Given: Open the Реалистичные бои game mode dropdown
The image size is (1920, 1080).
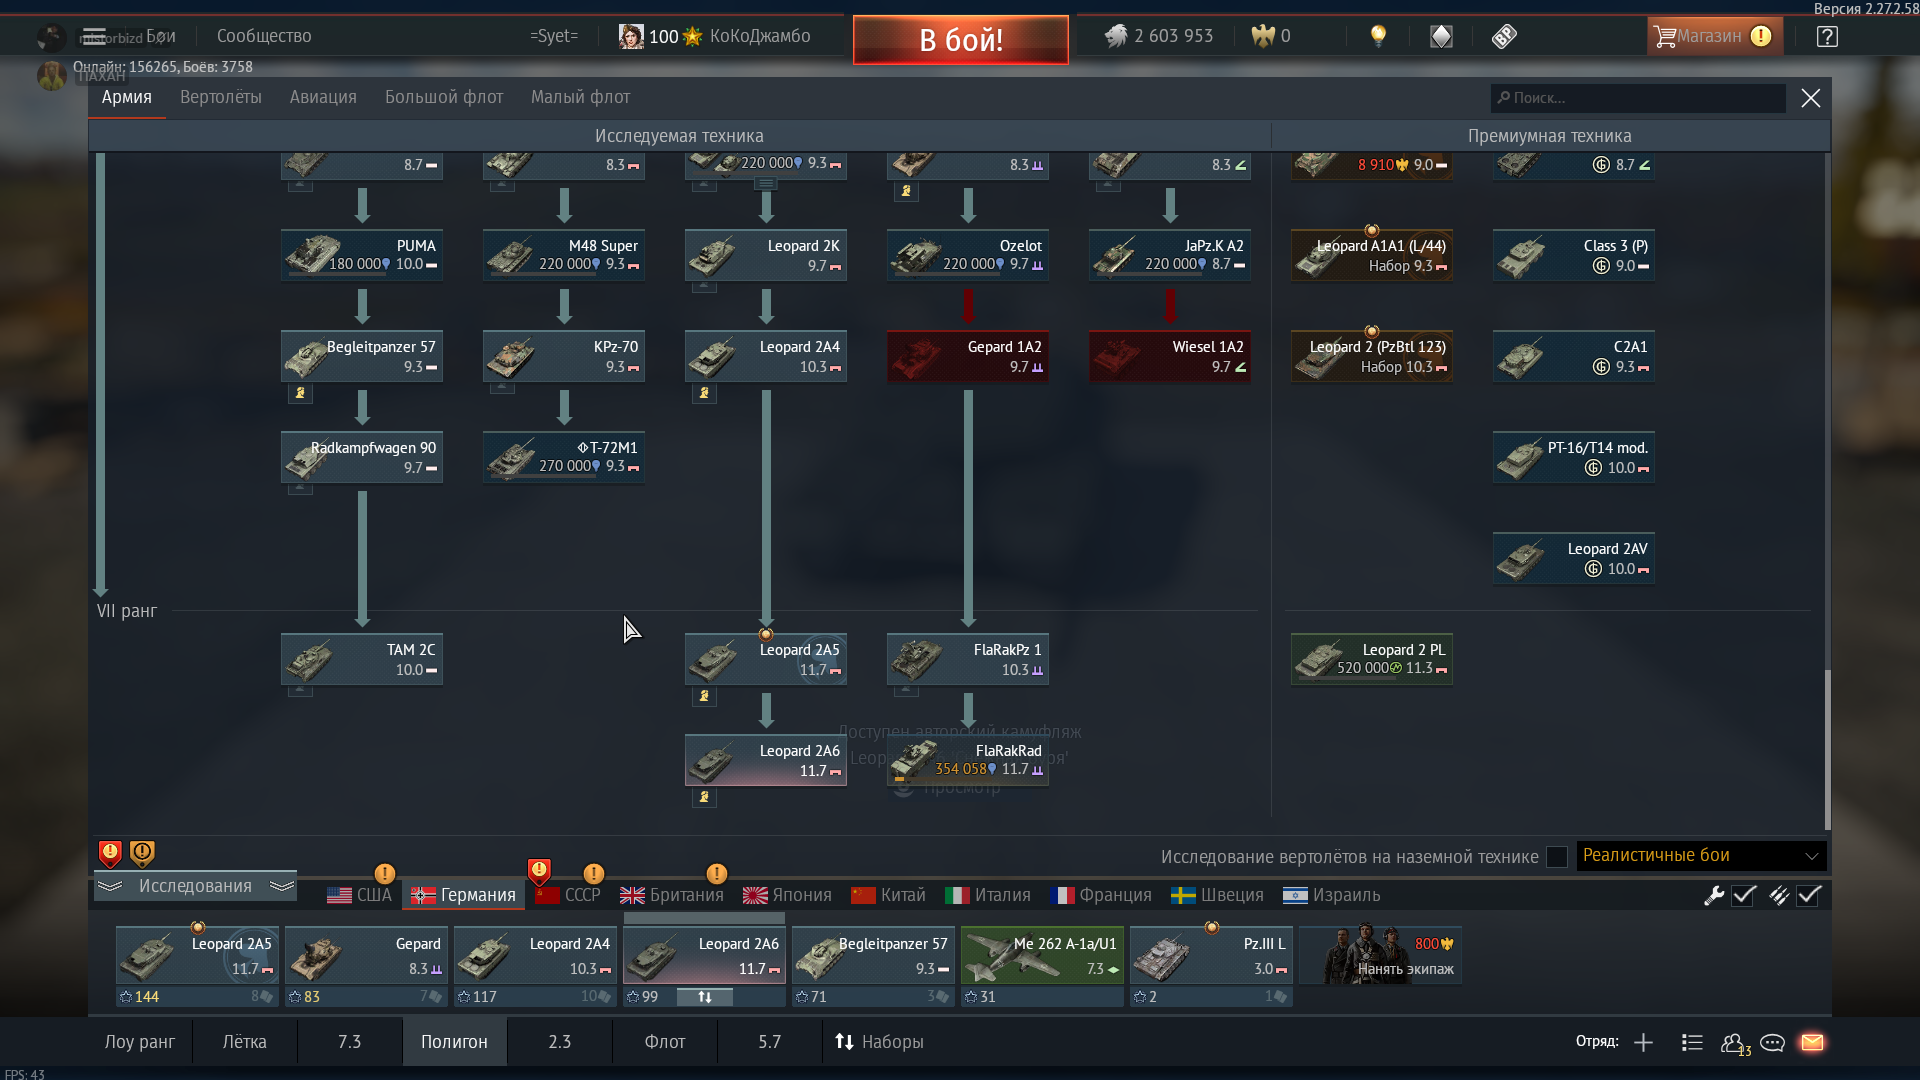Looking at the screenshot, I should point(1701,856).
